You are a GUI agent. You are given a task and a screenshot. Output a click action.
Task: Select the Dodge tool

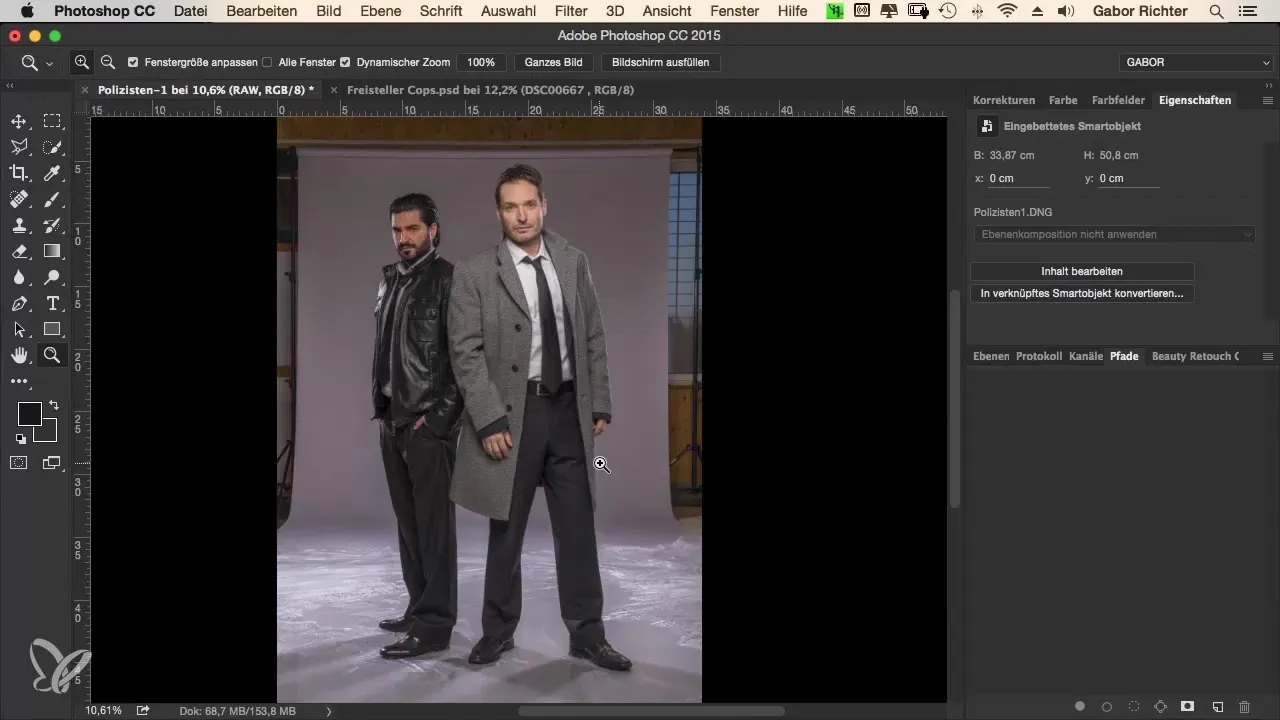pos(52,277)
